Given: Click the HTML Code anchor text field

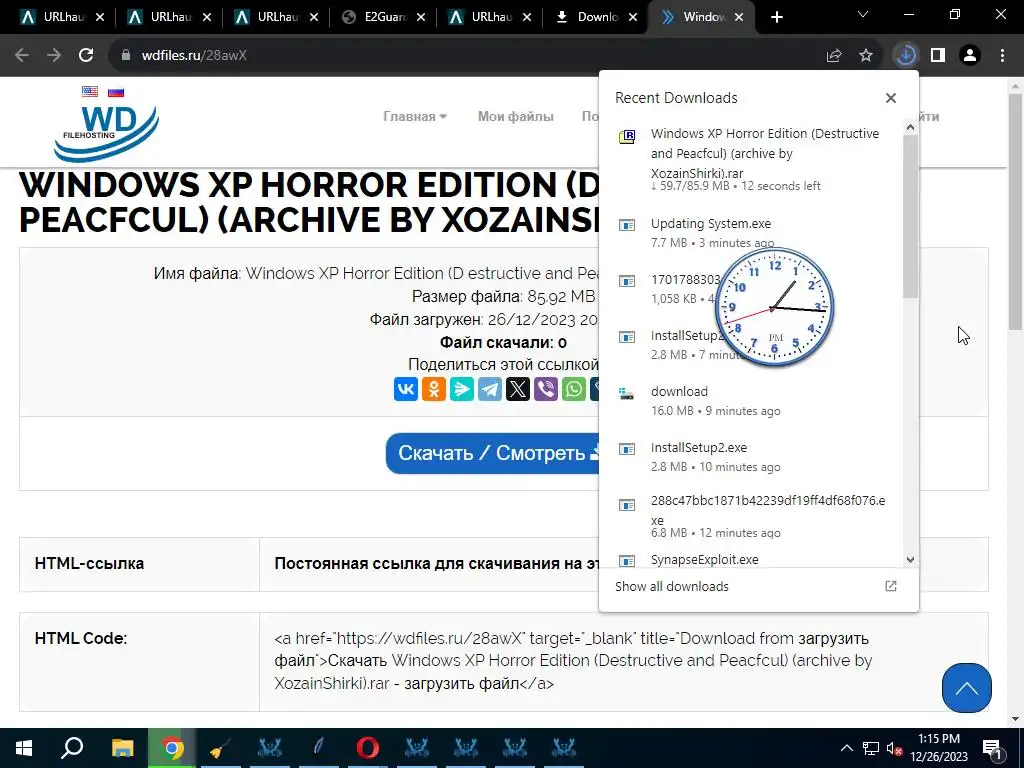Looking at the screenshot, I should click(x=624, y=661).
